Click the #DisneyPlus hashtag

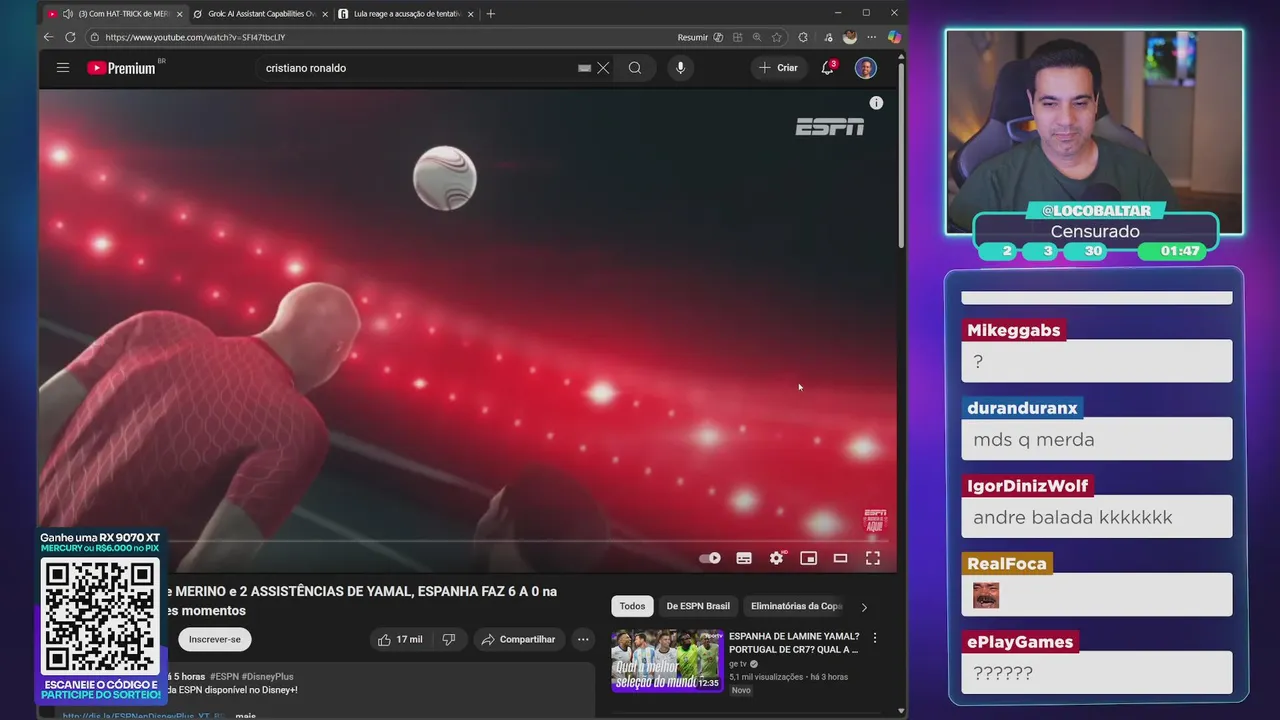[267, 677]
